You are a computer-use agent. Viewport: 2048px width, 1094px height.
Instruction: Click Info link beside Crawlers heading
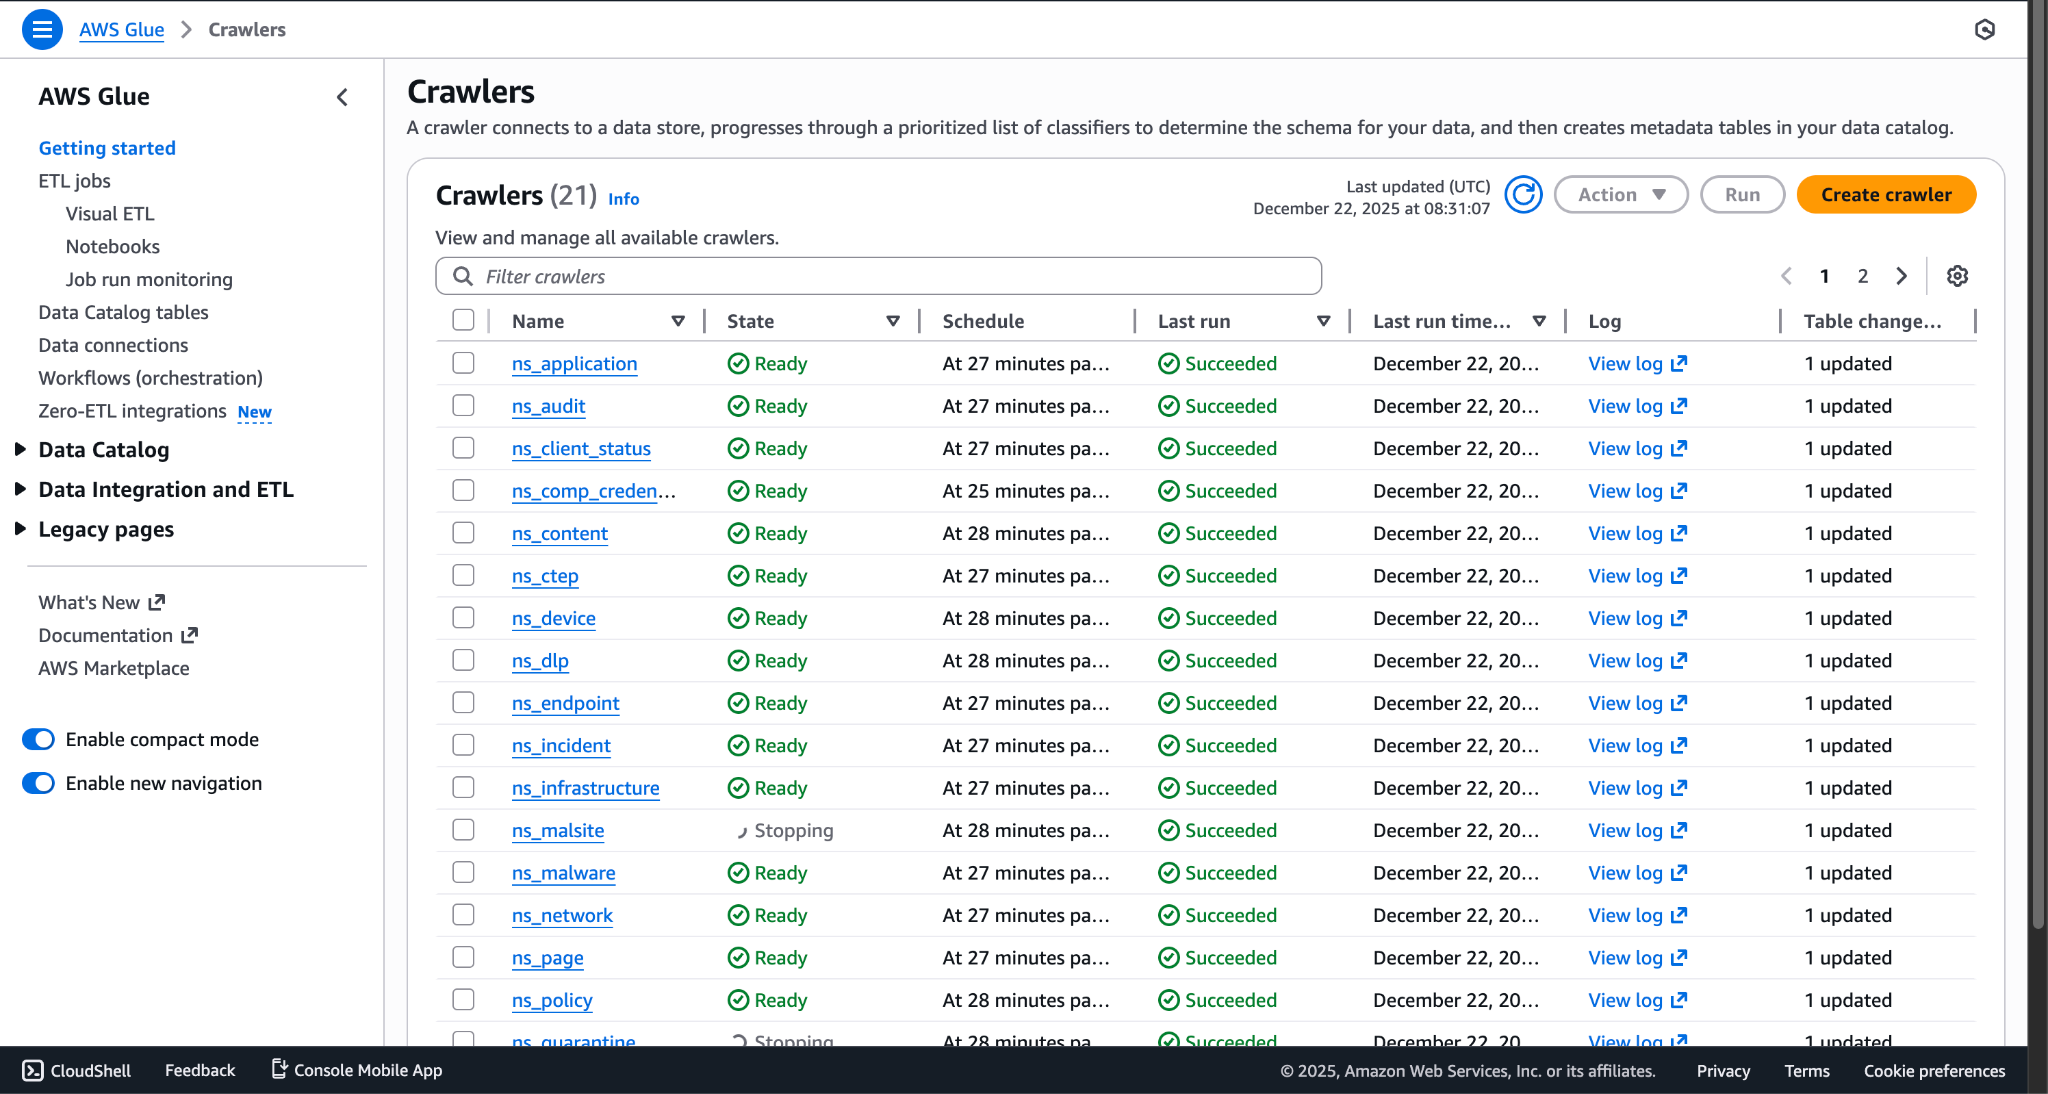[624, 199]
